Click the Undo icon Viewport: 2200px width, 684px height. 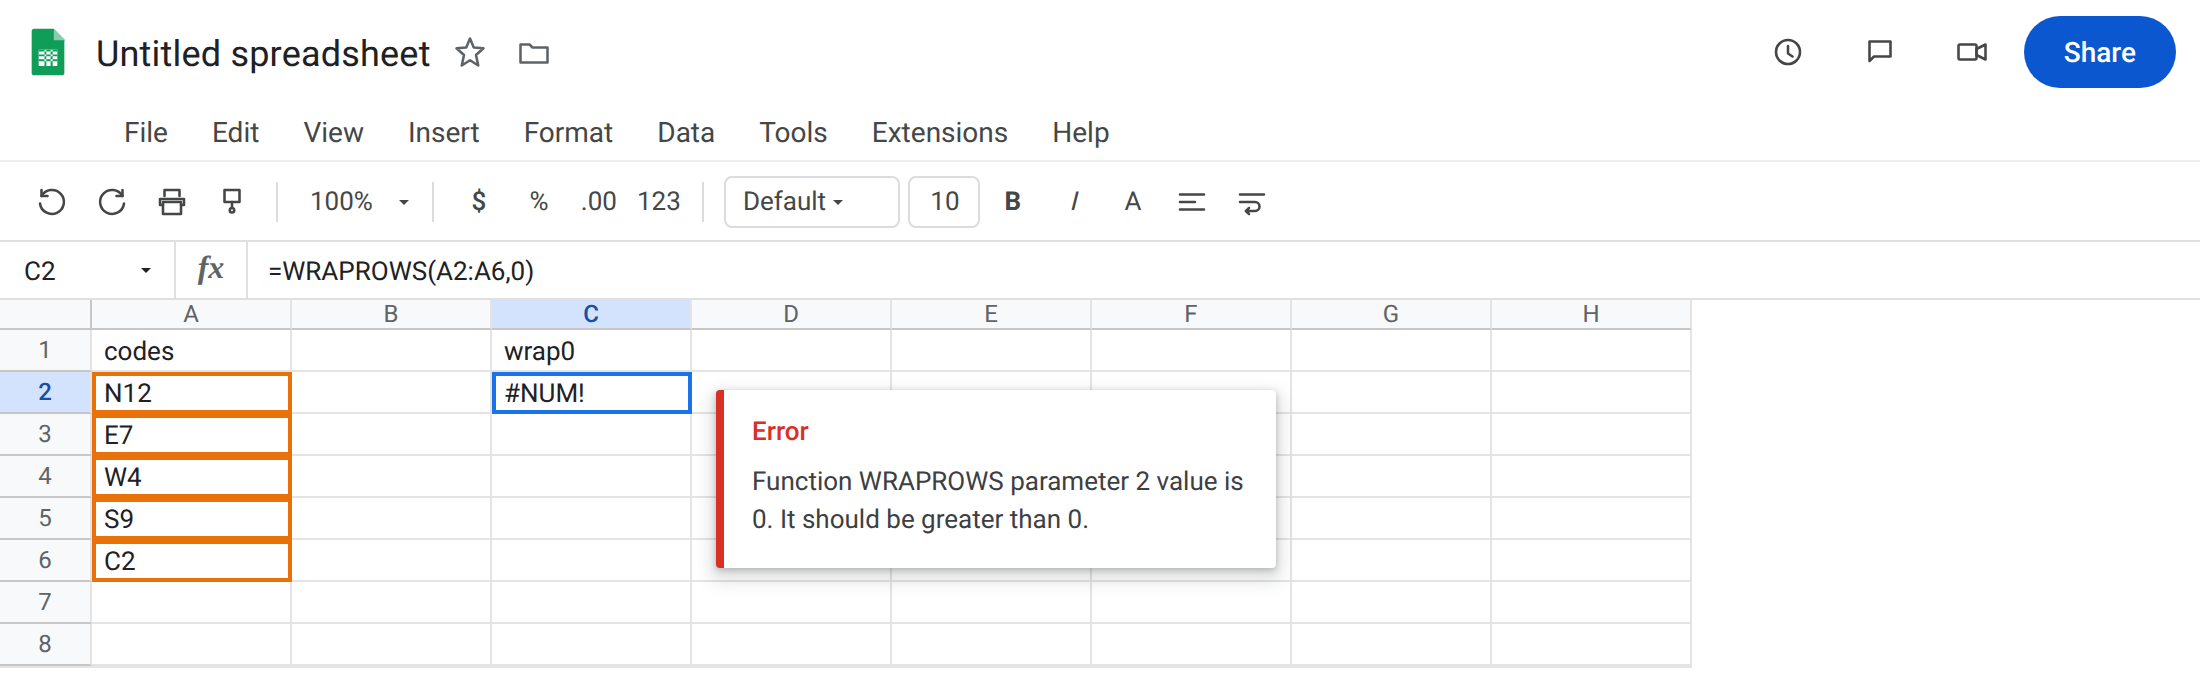click(x=52, y=202)
